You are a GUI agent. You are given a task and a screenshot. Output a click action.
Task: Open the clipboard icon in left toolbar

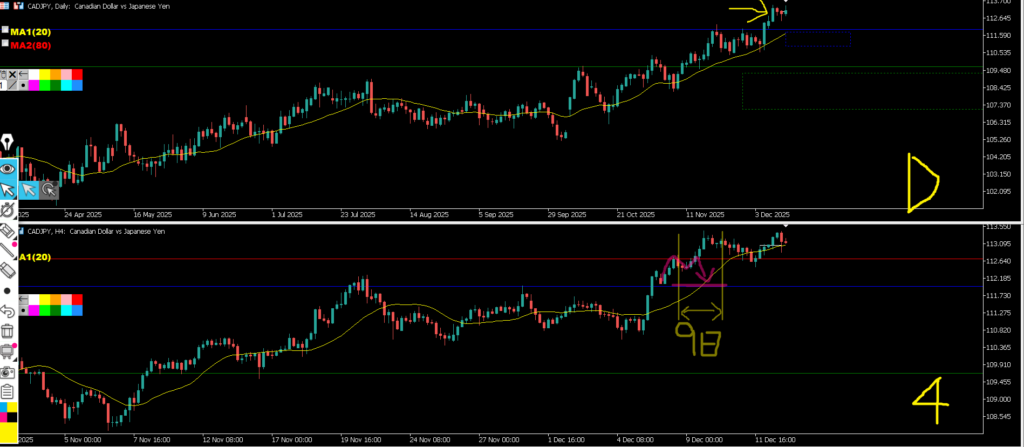click(x=7, y=390)
